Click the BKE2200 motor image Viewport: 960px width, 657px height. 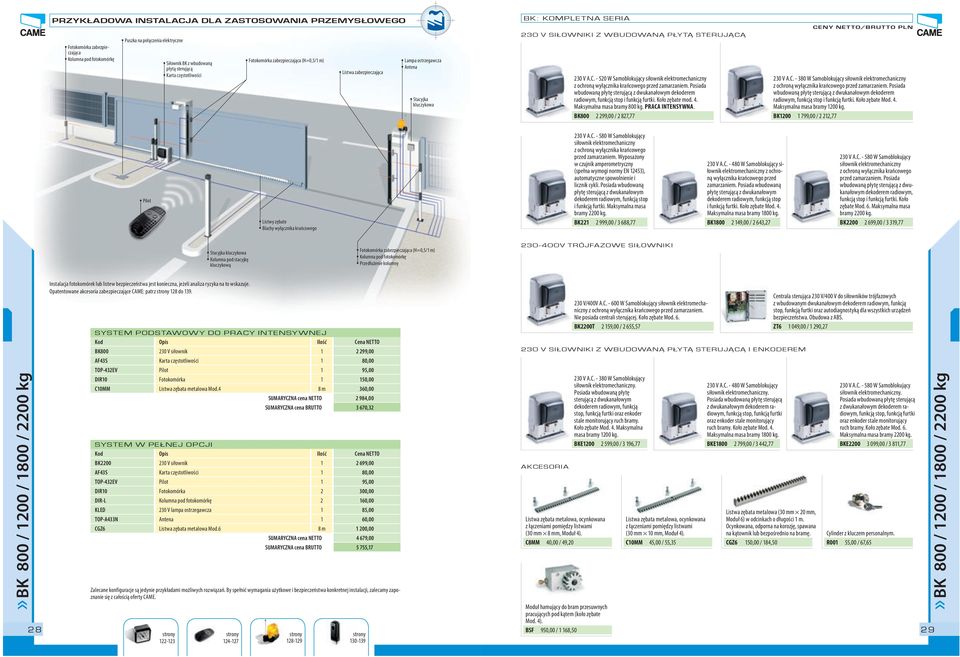(812, 418)
